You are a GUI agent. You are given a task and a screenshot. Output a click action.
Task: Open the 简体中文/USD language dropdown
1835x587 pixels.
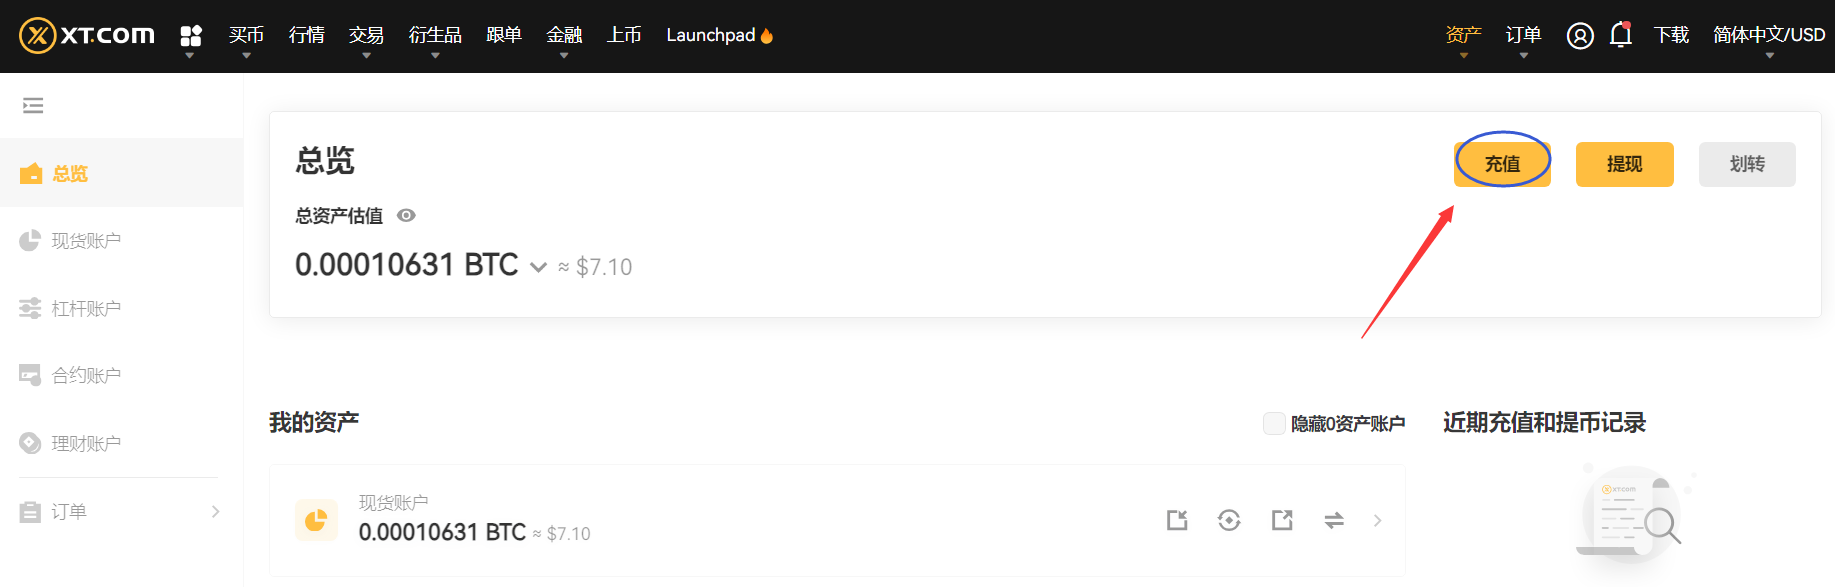(1768, 36)
